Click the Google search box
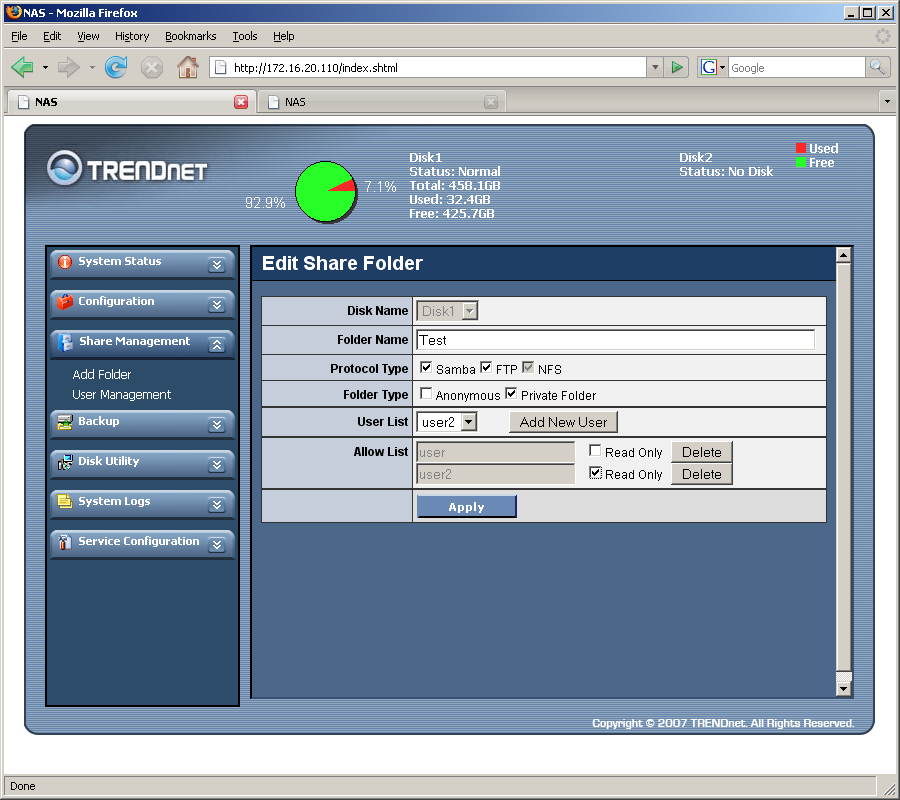Image resolution: width=900 pixels, height=800 pixels. [x=796, y=68]
